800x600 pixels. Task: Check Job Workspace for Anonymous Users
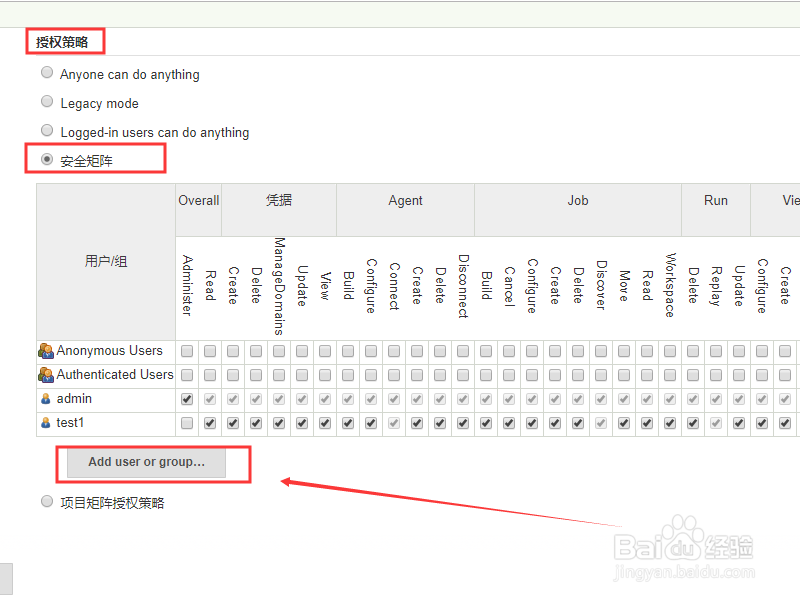[x=670, y=351]
